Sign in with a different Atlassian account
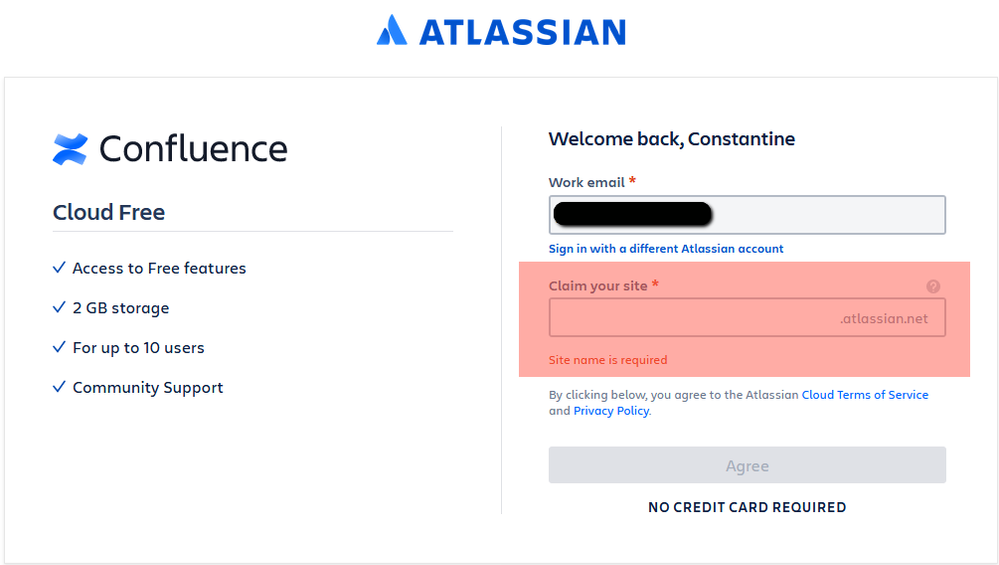 [x=666, y=249]
